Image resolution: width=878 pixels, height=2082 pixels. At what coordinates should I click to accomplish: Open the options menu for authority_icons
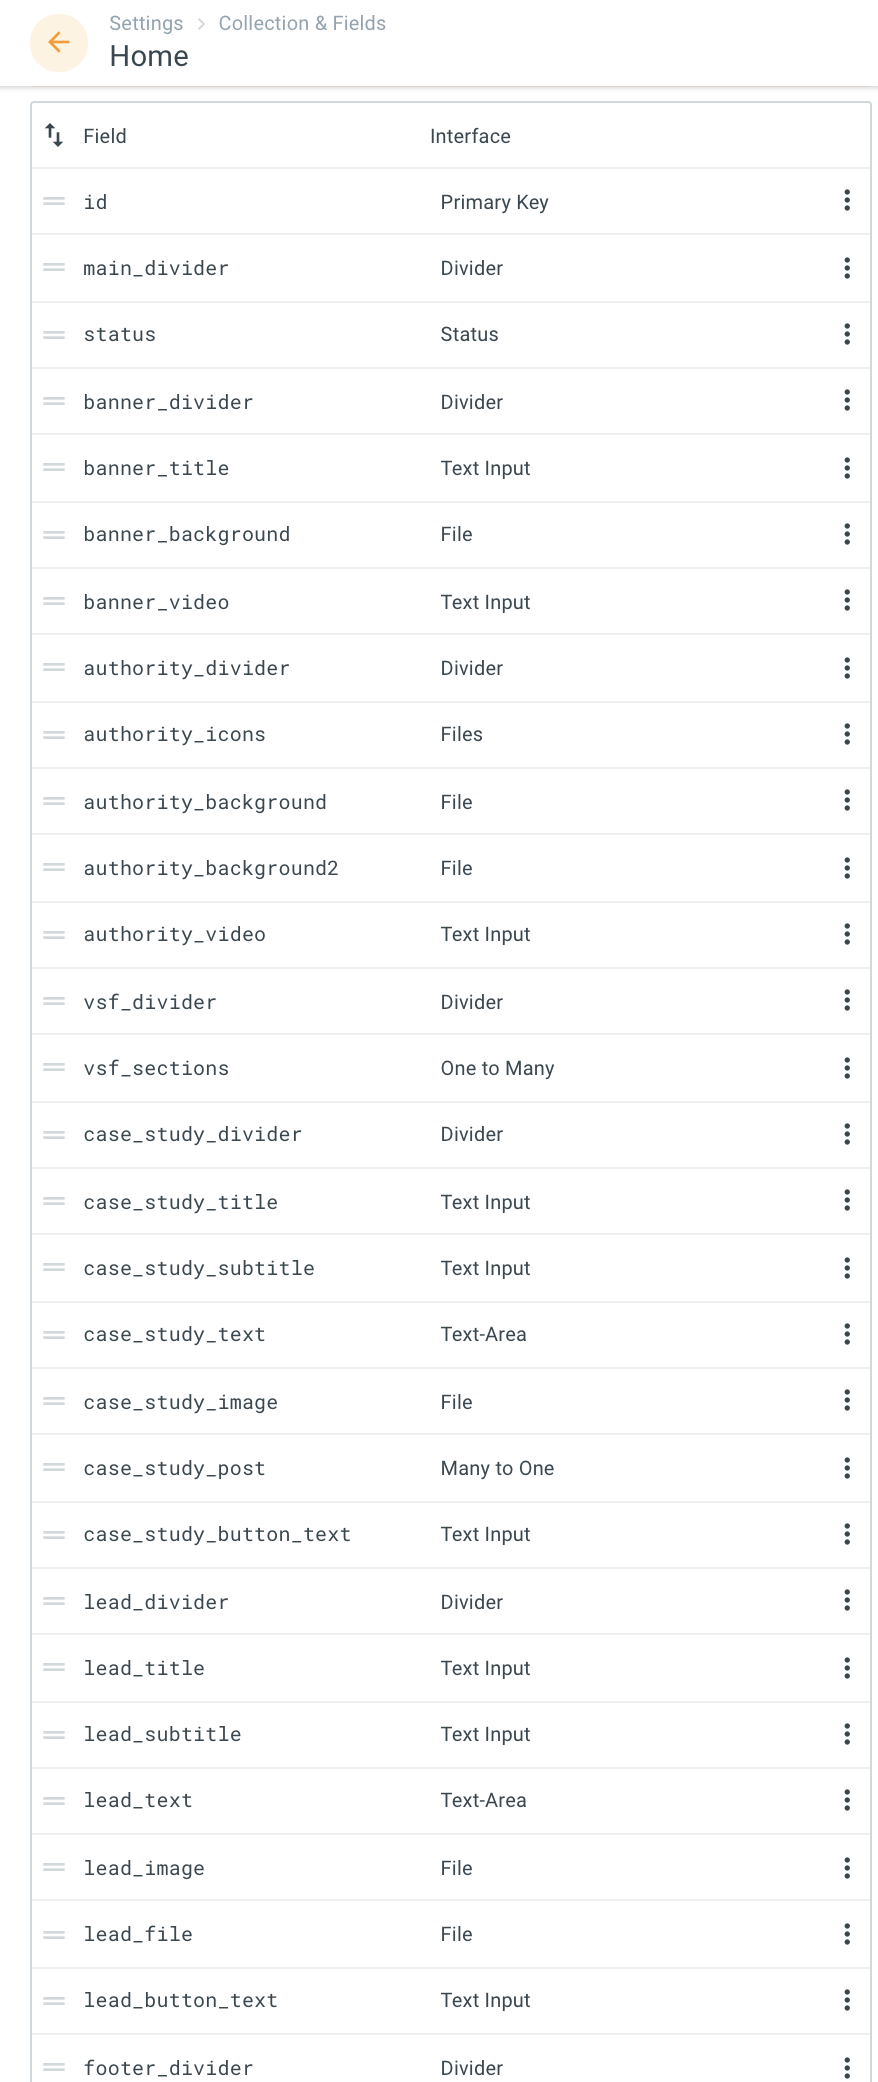click(846, 733)
